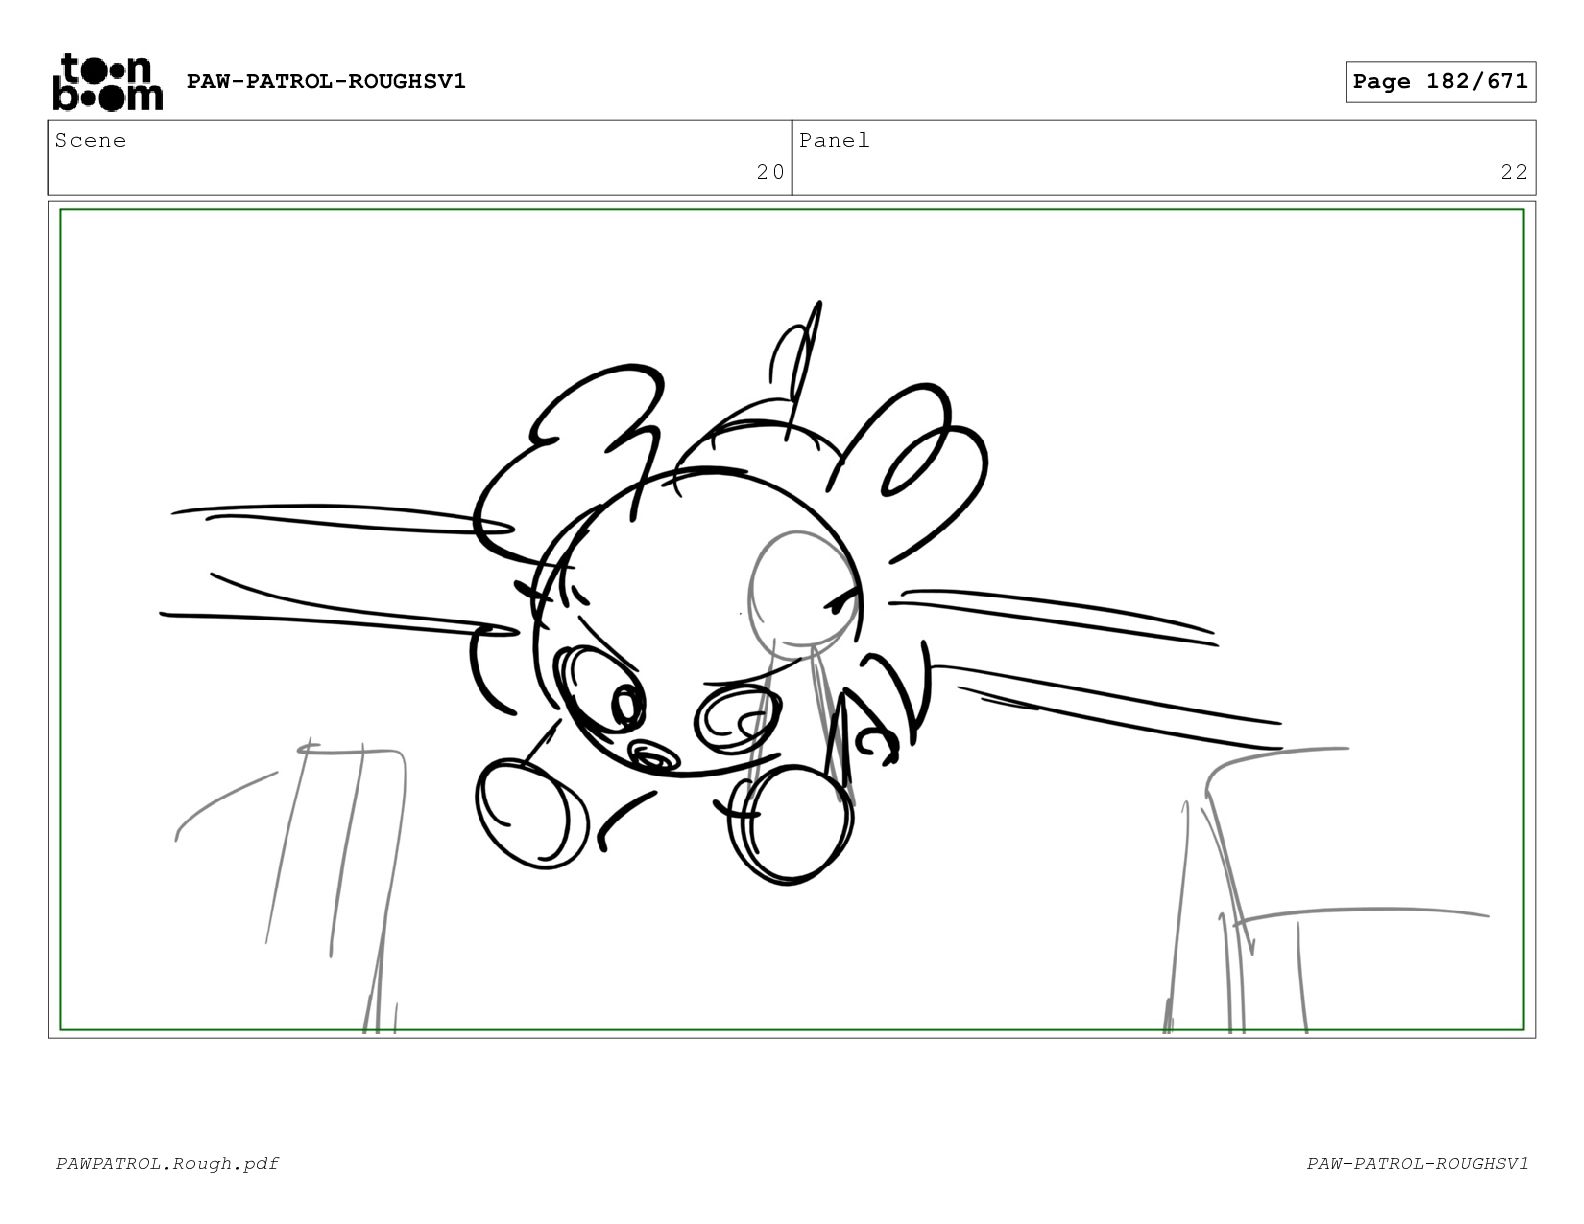The image size is (1584, 1224).
Task: Click the Page 182/671 indicator
Action: click(1440, 82)
